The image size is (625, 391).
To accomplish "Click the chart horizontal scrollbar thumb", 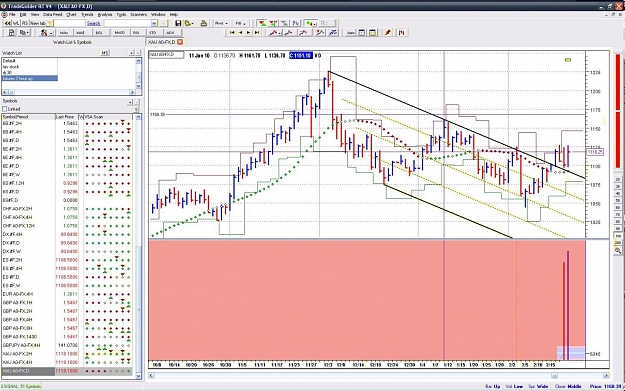I will (554, 375).
